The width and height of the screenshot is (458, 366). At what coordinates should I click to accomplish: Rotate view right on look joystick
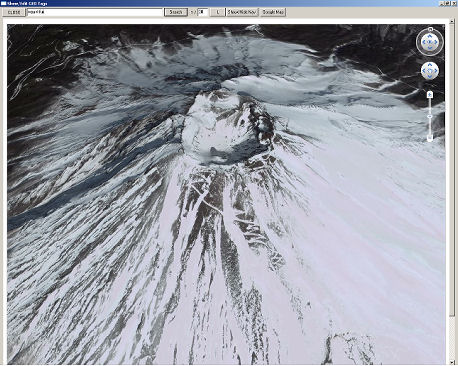(x=436, y=42)
